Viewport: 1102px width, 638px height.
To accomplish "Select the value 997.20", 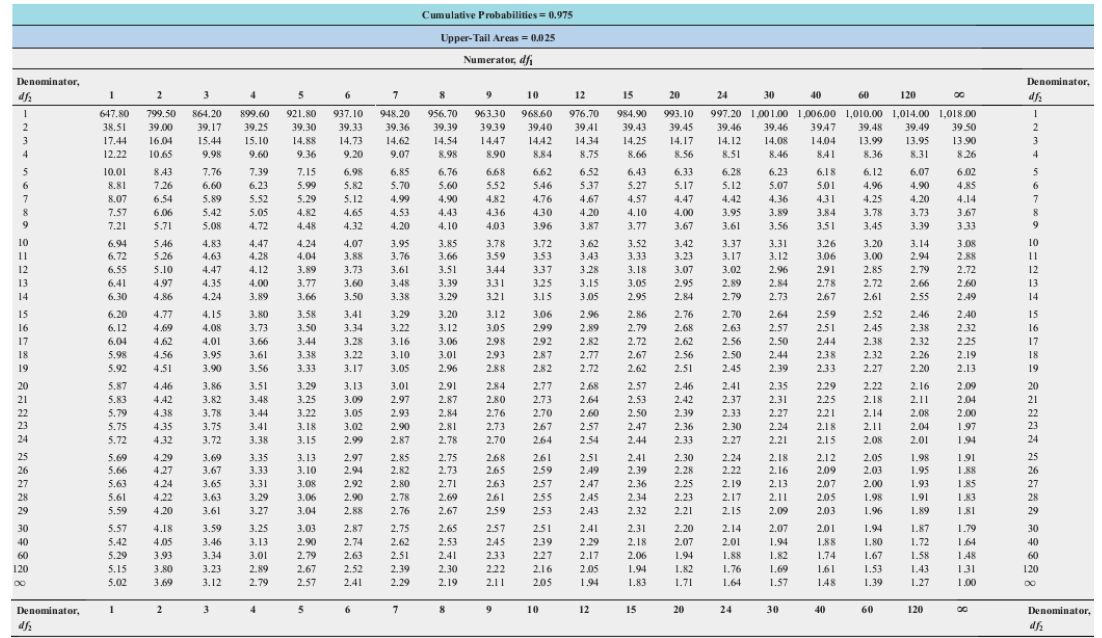I will click(x=726, y=114).
